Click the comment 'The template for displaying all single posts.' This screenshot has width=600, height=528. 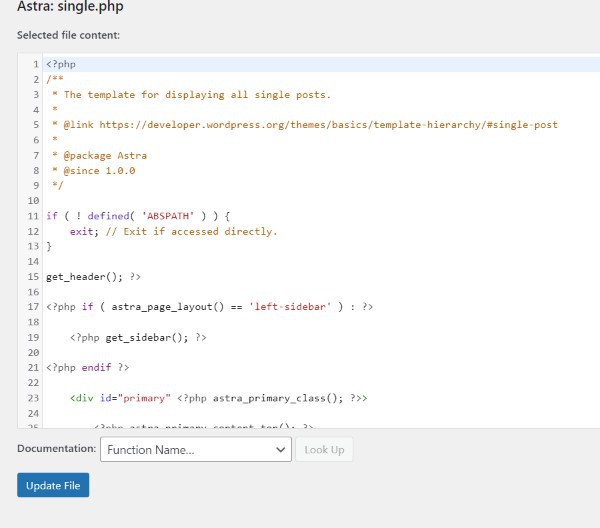point(197,95)
